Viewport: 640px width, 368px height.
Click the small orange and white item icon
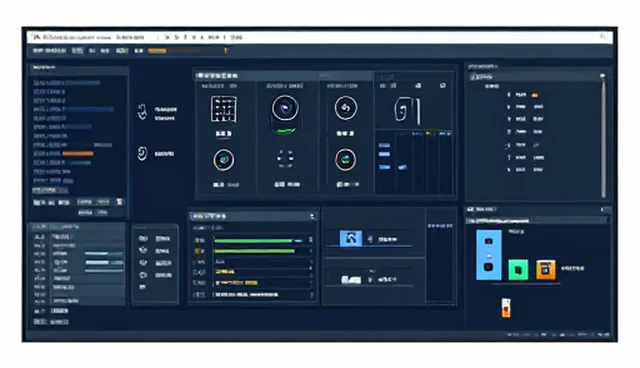(506, 307)
